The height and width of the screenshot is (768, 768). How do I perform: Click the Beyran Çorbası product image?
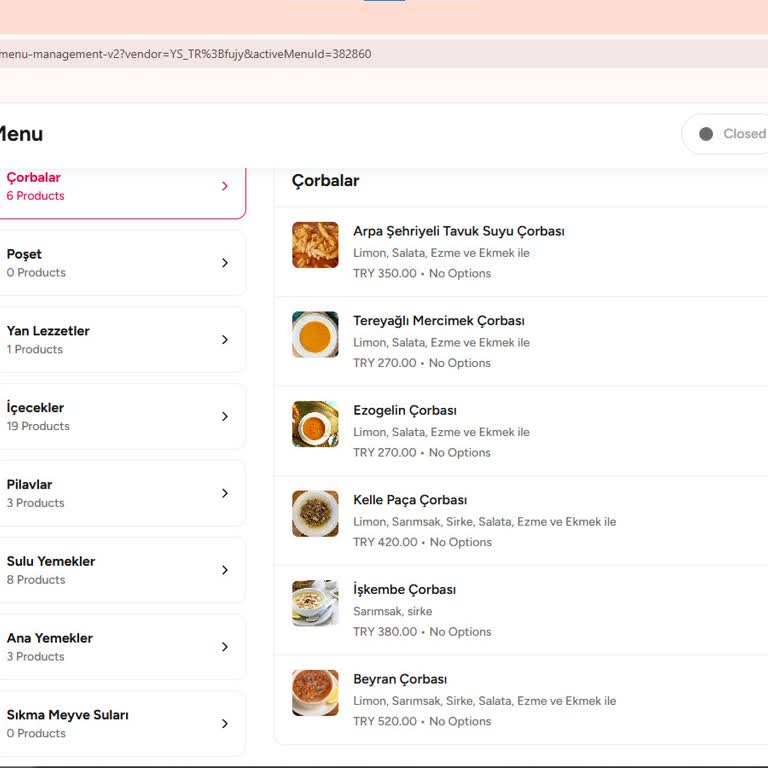coord(315,693)
